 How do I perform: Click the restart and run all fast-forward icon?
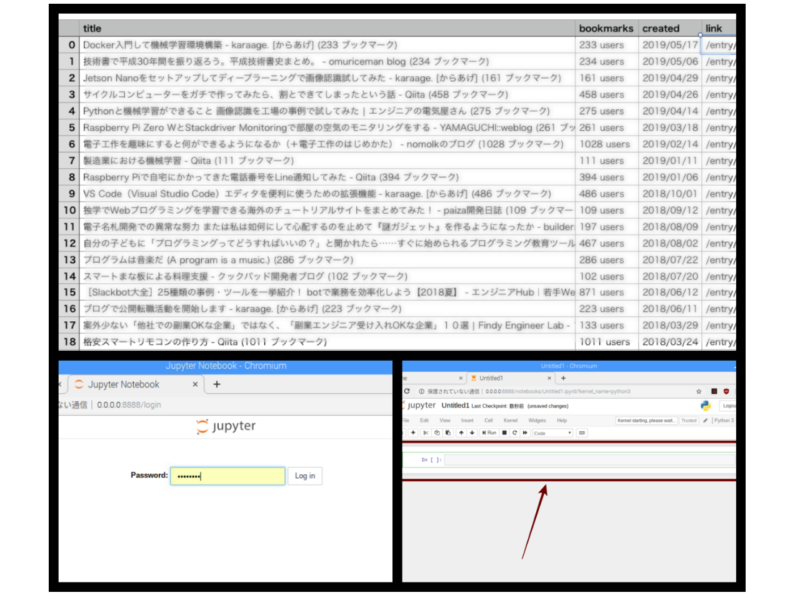(524, 433)
